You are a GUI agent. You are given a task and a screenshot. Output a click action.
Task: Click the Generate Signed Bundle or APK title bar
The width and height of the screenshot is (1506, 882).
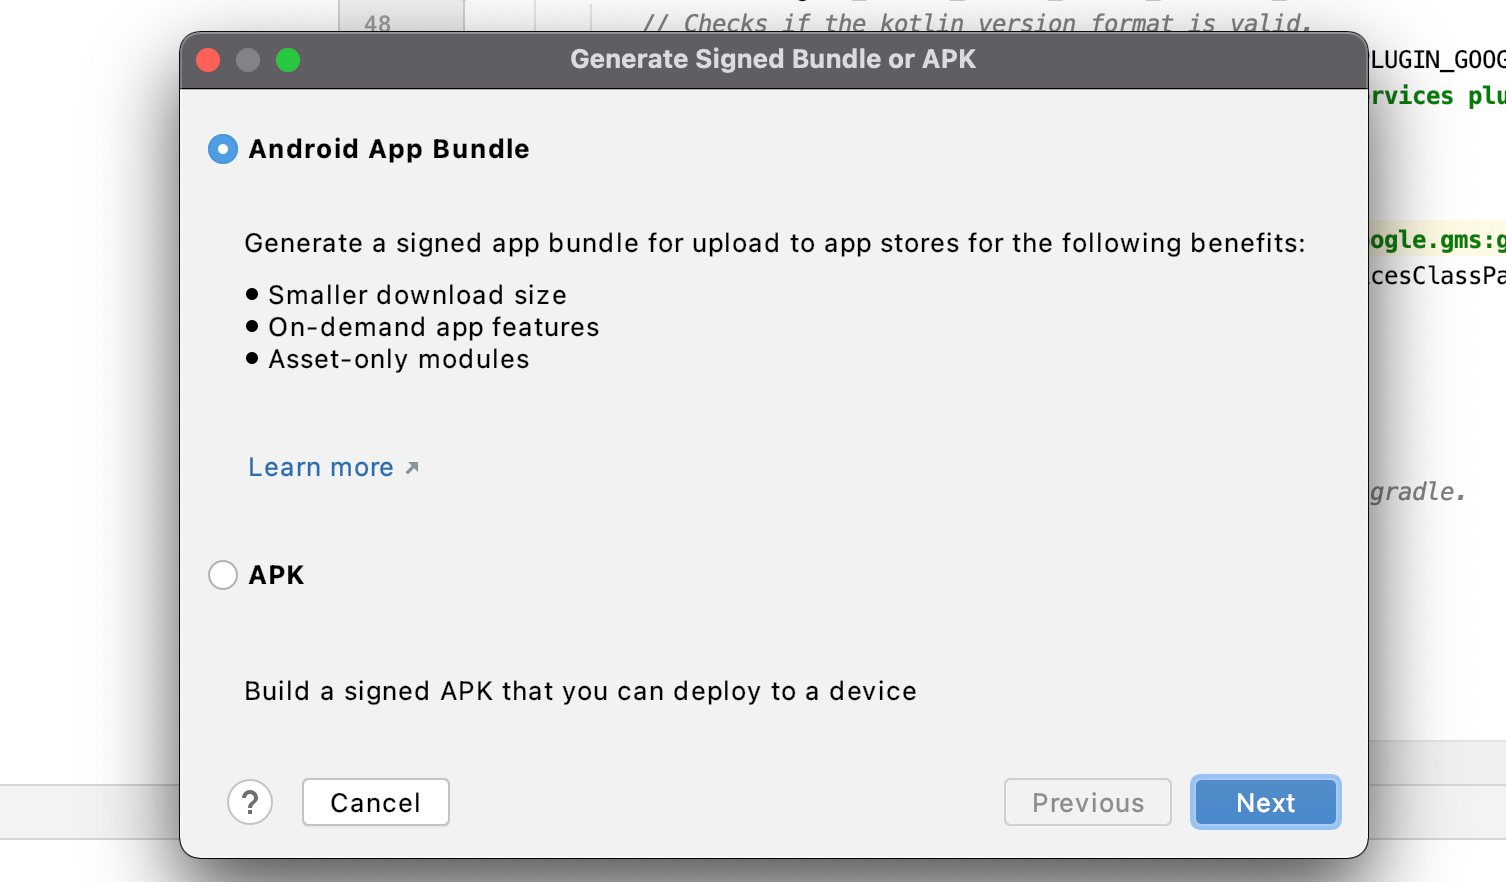tap(773, 59)
